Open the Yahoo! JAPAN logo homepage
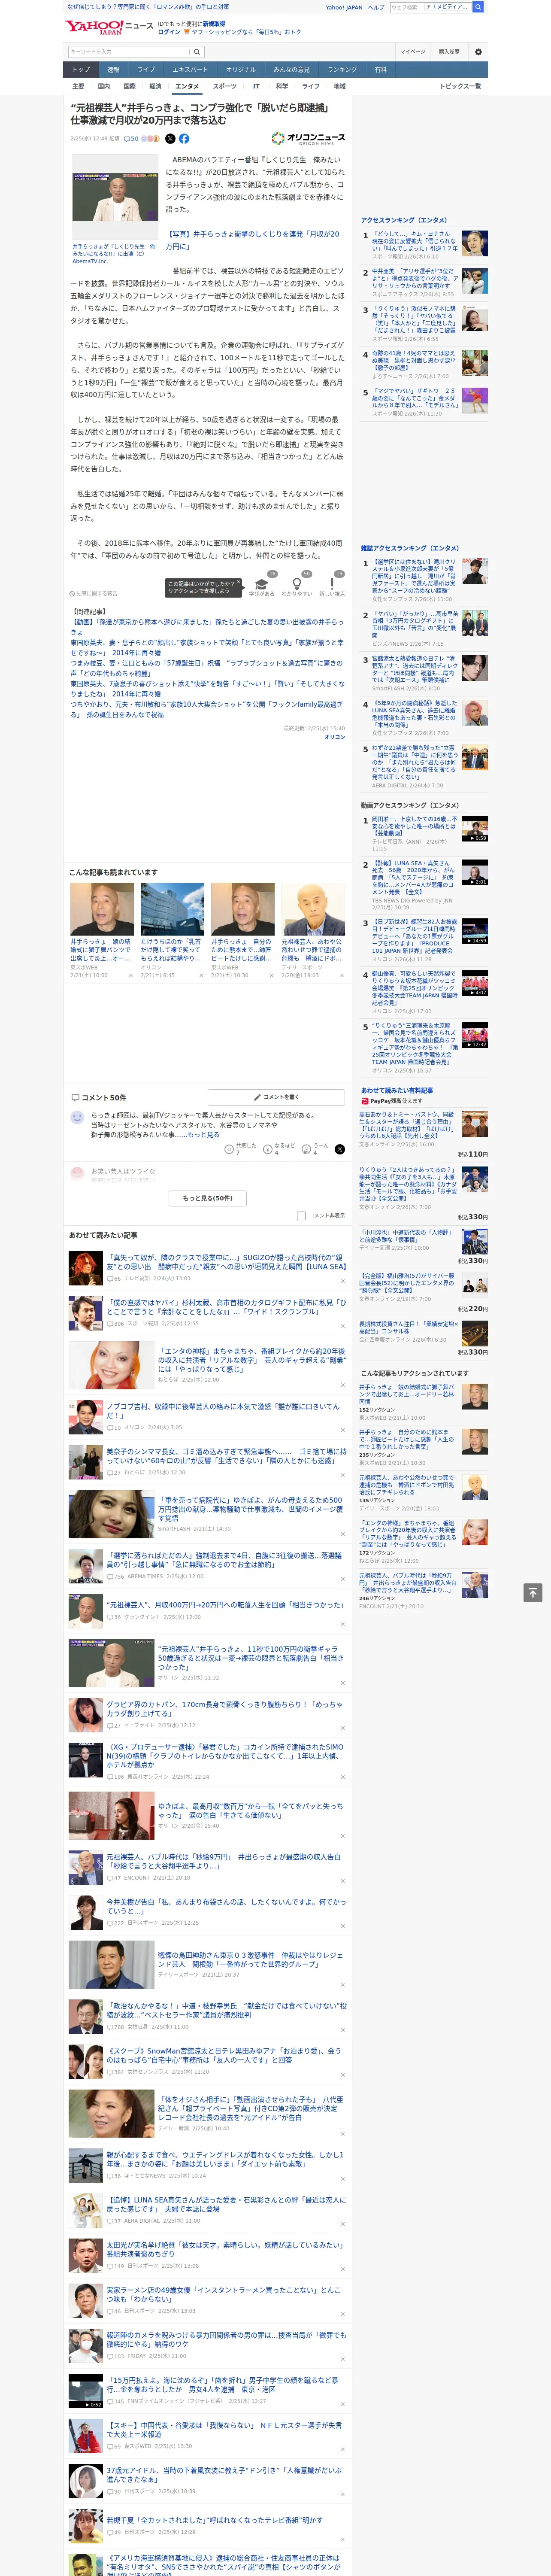 pyautogui.click(x=95, y=27)
